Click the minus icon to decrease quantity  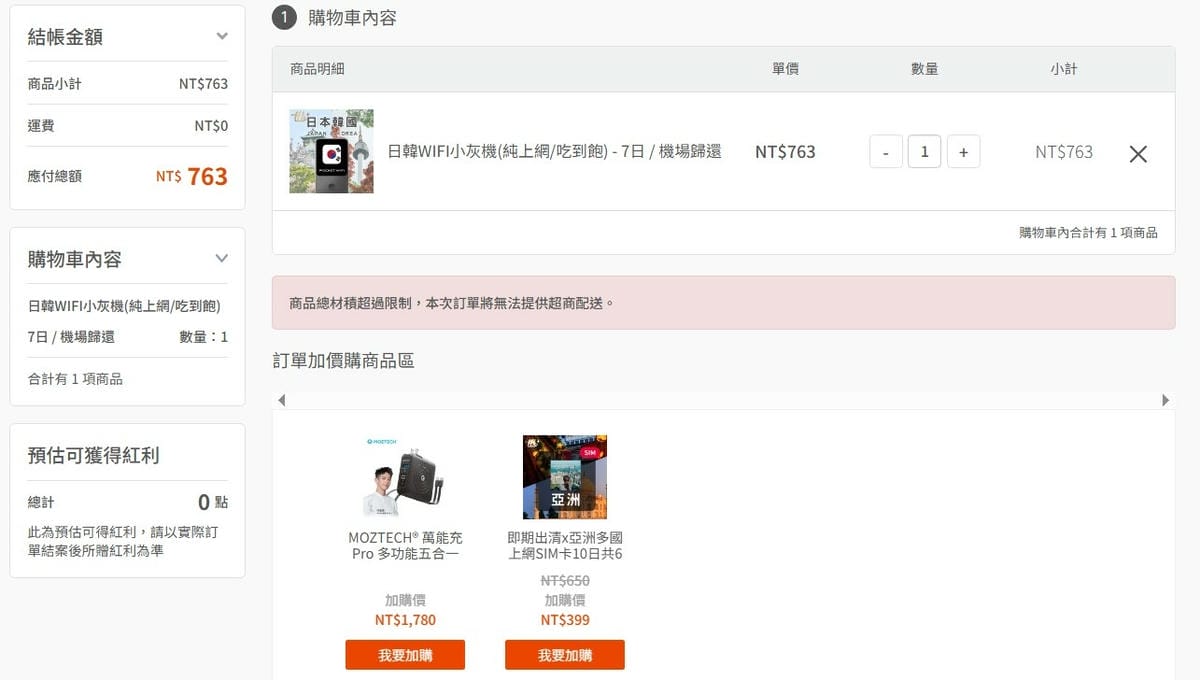[885, 152]
